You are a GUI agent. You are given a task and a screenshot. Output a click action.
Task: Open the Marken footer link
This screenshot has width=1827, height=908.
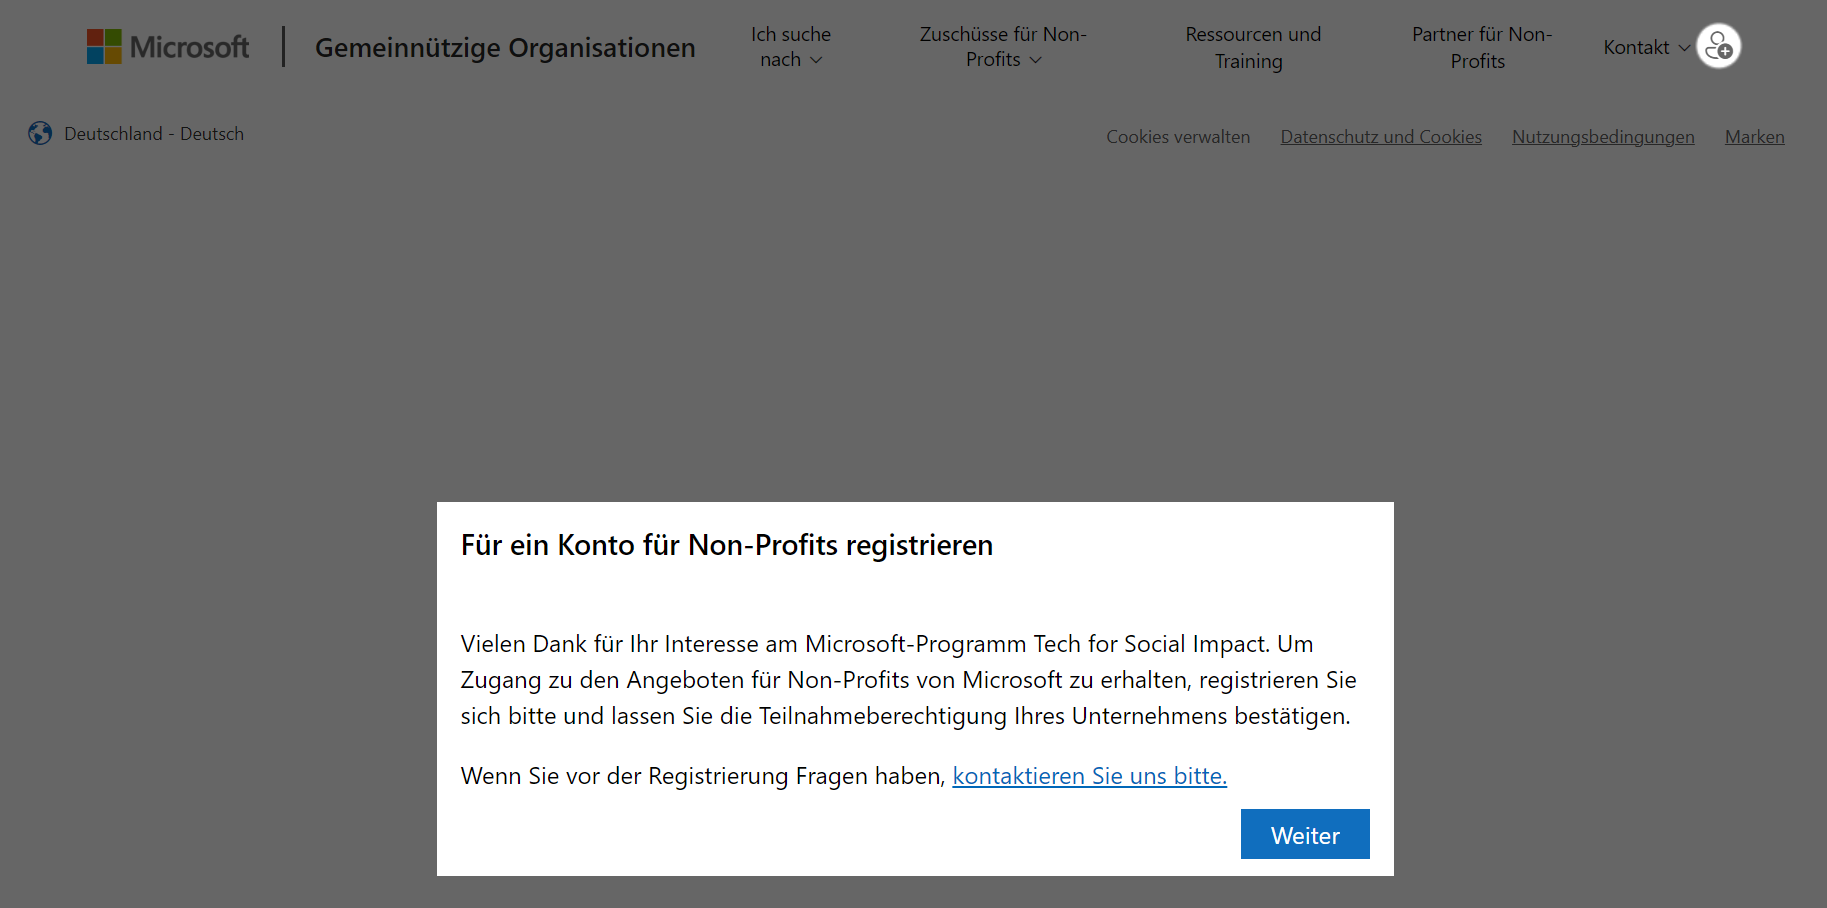(x=1755, y=137)
